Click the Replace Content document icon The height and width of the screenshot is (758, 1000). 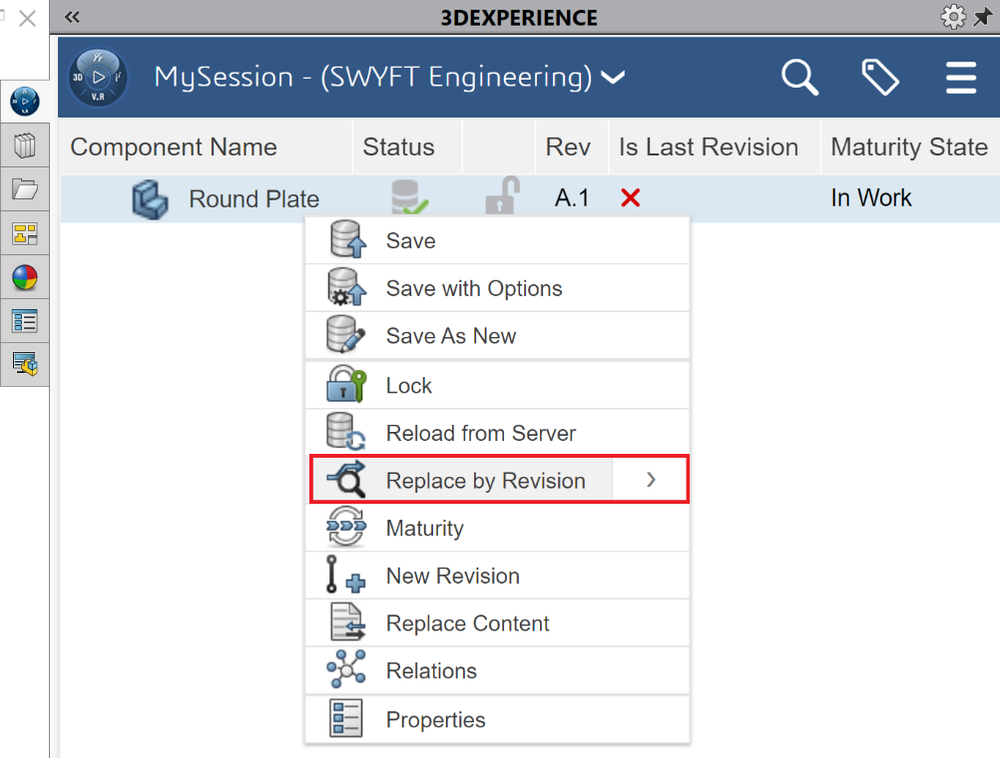pos(348,622)
